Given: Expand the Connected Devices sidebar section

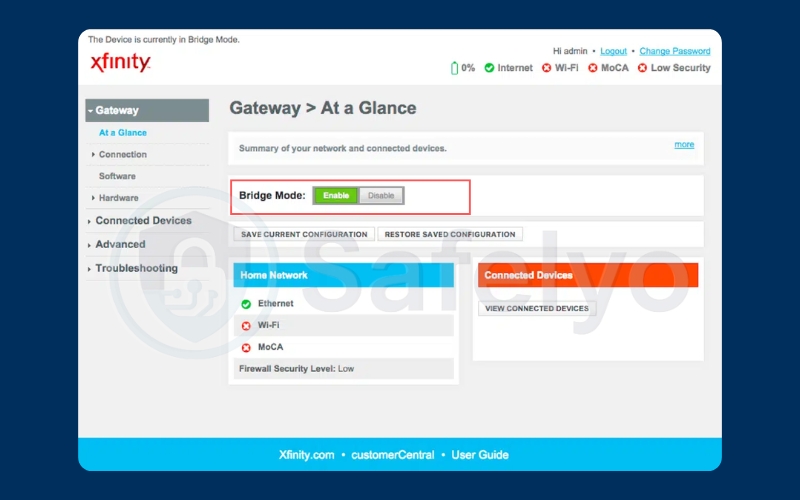Looking at the screenshot, I should 143,221.
